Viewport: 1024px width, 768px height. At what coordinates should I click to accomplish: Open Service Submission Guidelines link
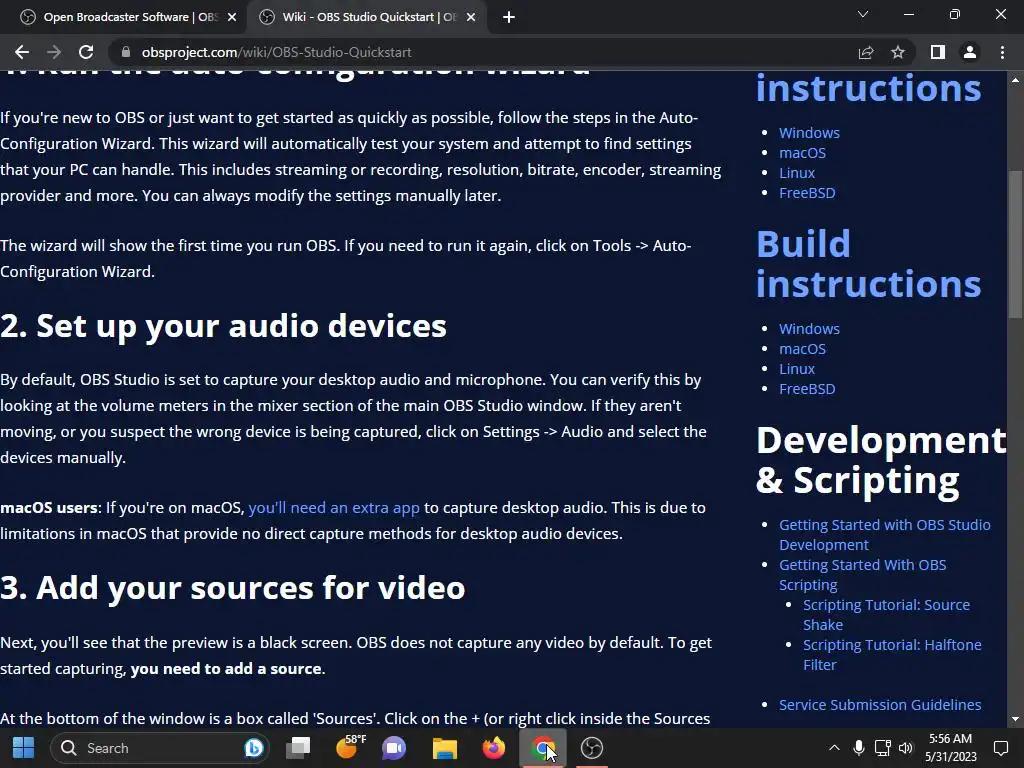(x=880, y=705)
